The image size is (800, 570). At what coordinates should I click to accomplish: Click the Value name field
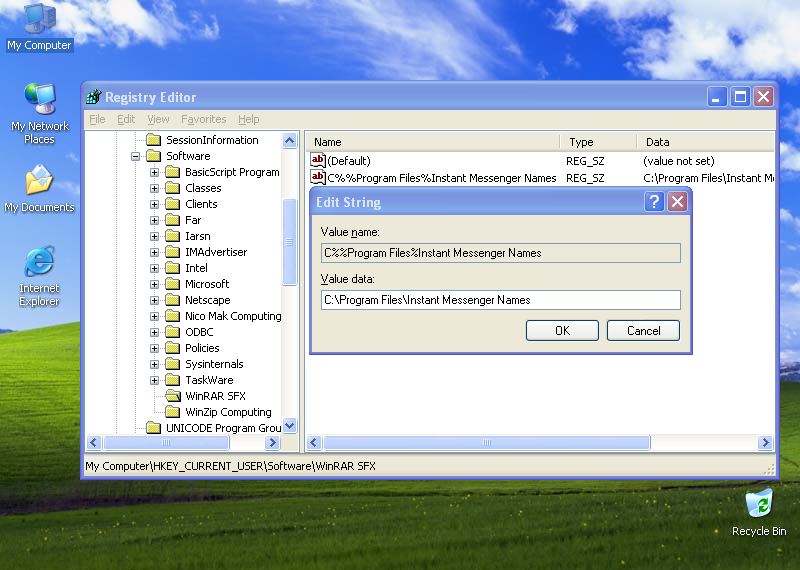[501, 253]
